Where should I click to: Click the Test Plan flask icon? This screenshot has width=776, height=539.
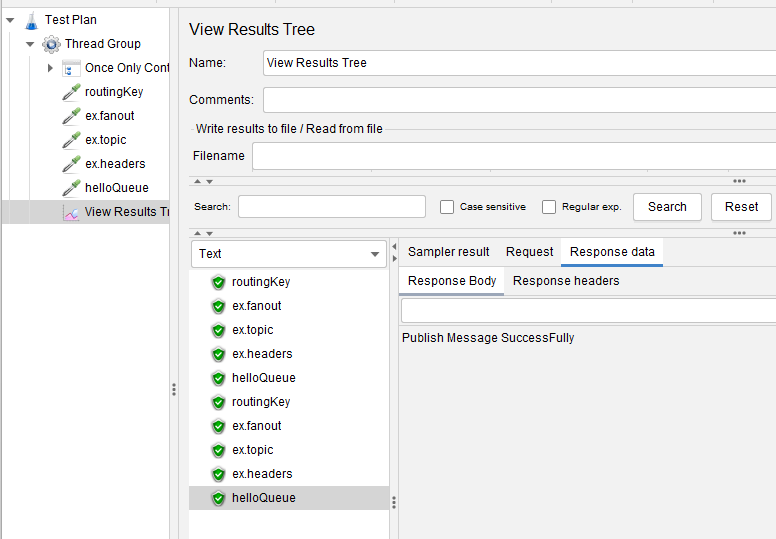32,20
